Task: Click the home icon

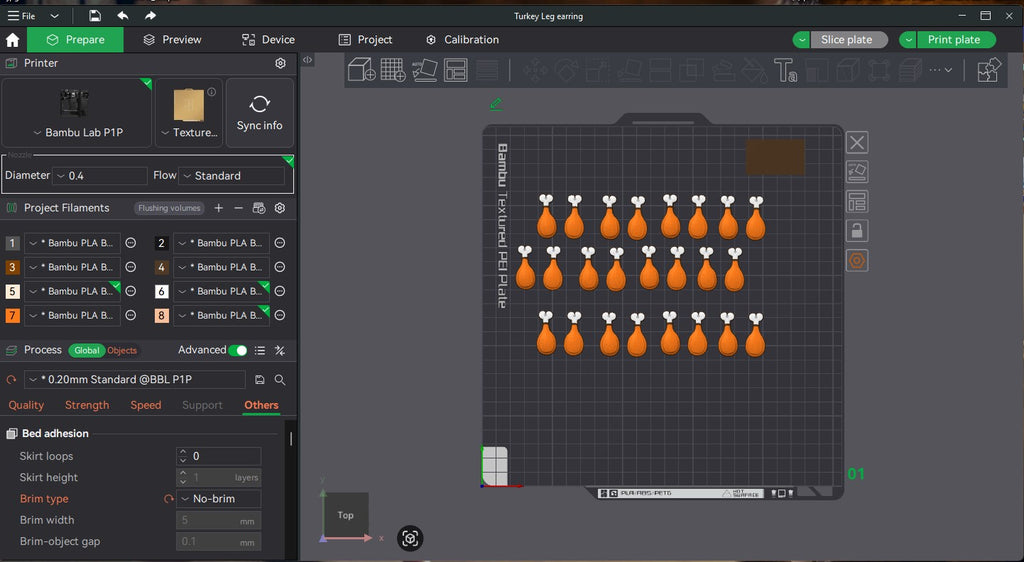Action: pos(12,40)
